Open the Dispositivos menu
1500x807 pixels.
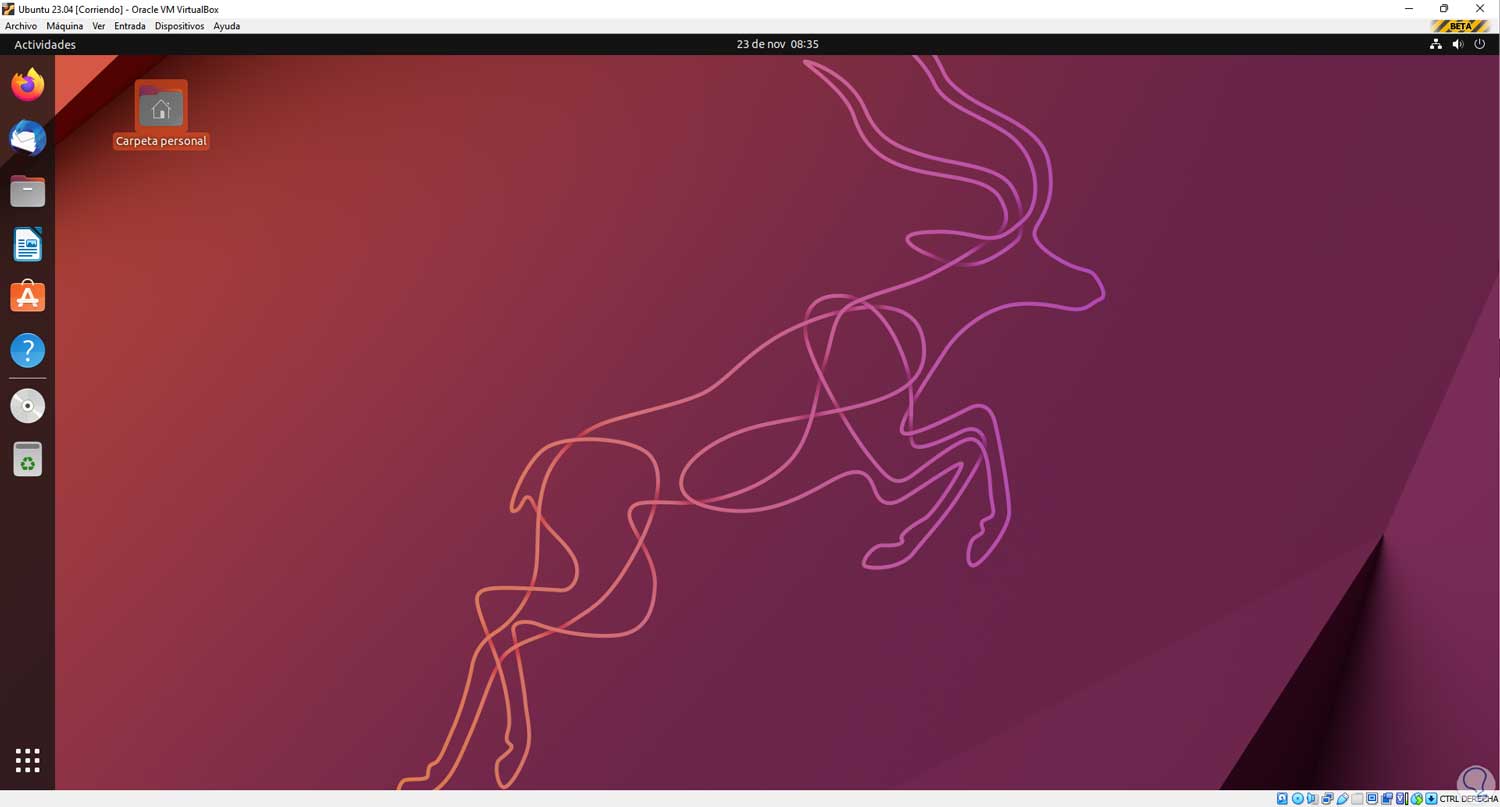coord(180,26)
